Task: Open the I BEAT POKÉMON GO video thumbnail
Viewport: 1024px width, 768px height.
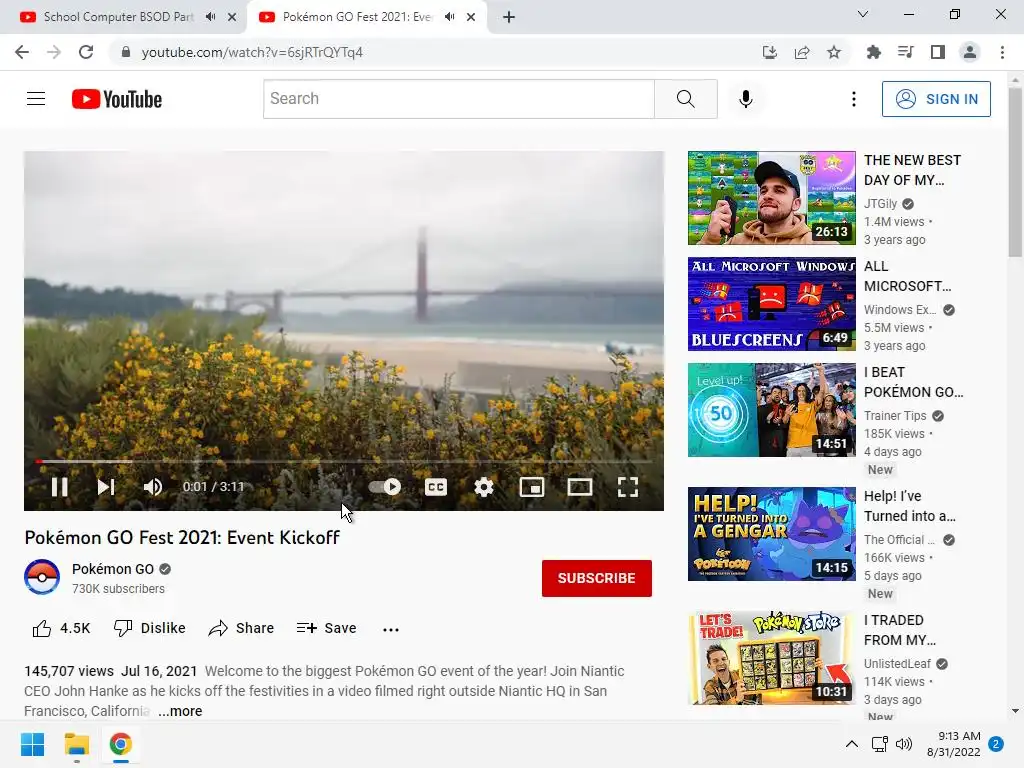Action: tap(771, 409)
